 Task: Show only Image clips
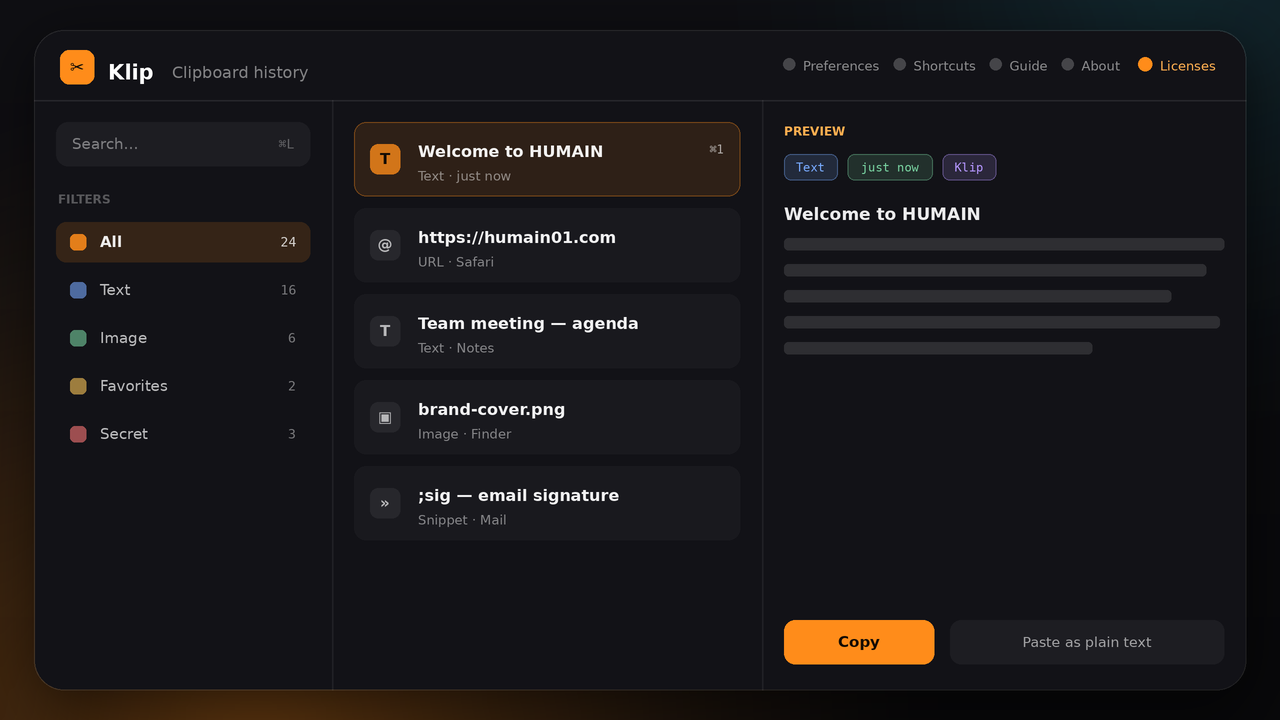[183, 338]
